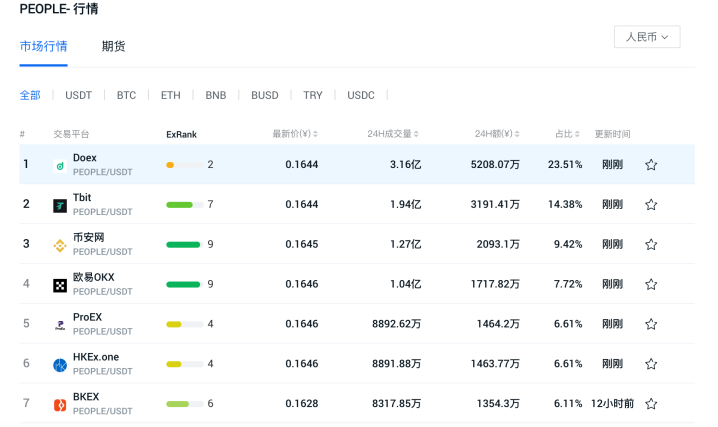Click the PEOPLE/USDT pair under 币安网
The image size is (718, 427).
pyautogui.click(x=103, y=252)
